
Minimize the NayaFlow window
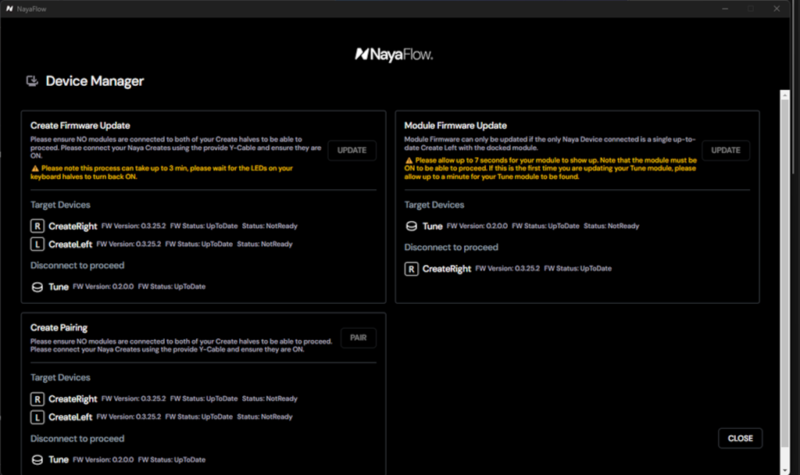pyautogui.click(x=725, y=9)
